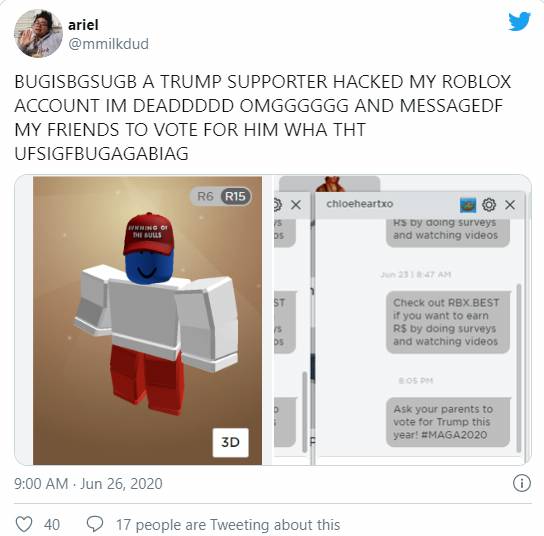Open tweet info circle icon
This screenshot has width=544, height=536.
pyautogui.click(x=521, y=483)
